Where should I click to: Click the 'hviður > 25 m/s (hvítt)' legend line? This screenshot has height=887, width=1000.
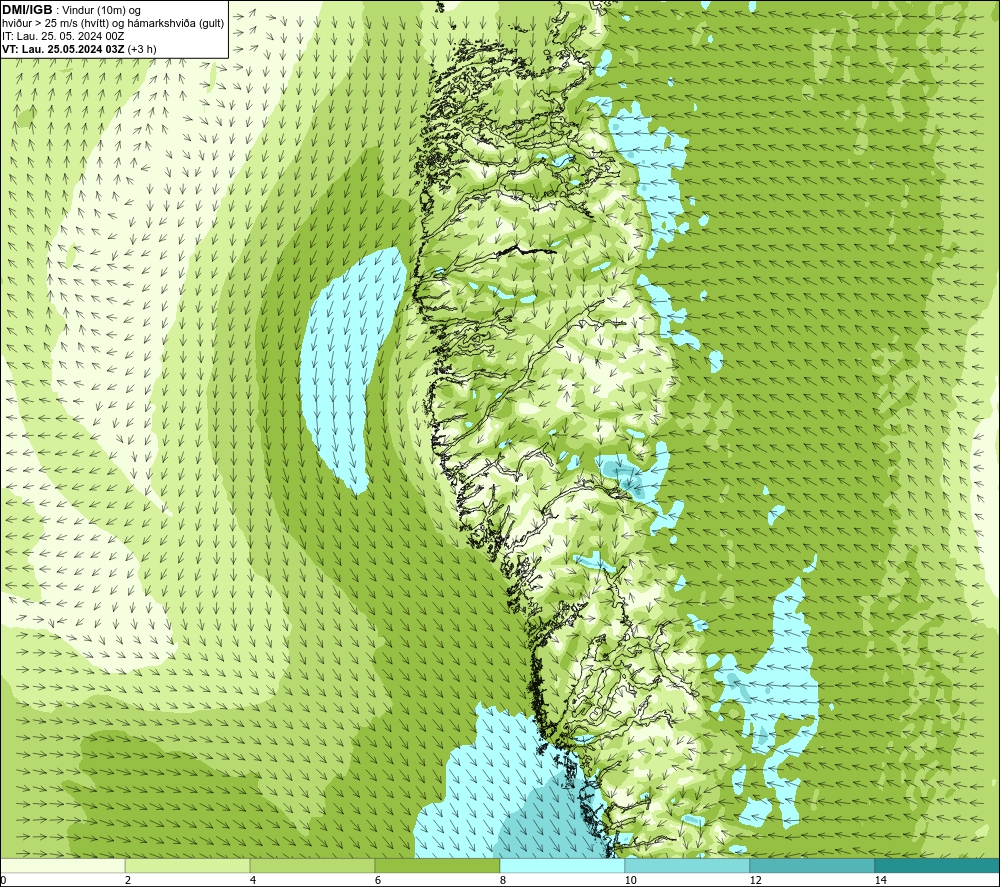coord(113,24)
